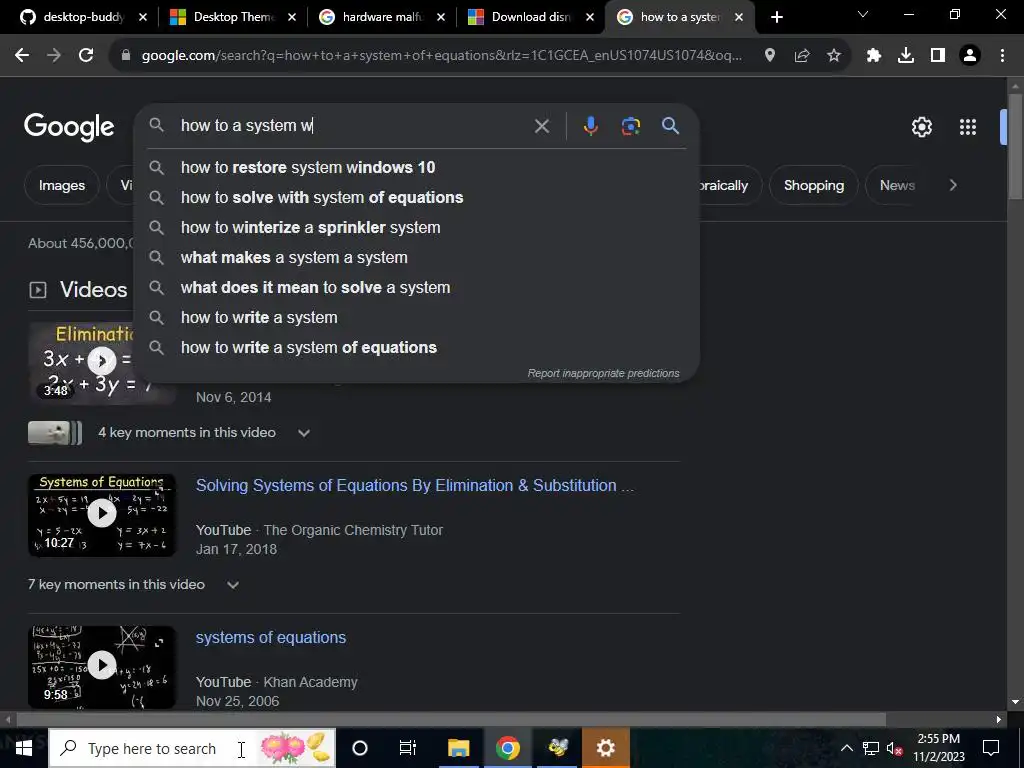Start voice search with the microphone icon
The height and width of the screenshot is (768, 1024).
pos(590,125)
